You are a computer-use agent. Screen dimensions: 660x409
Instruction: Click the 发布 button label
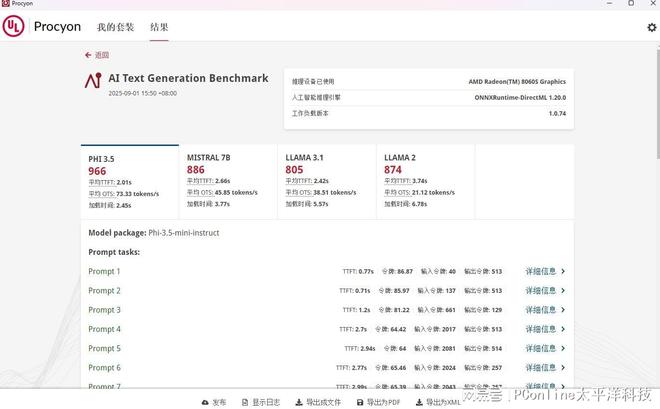219,403
